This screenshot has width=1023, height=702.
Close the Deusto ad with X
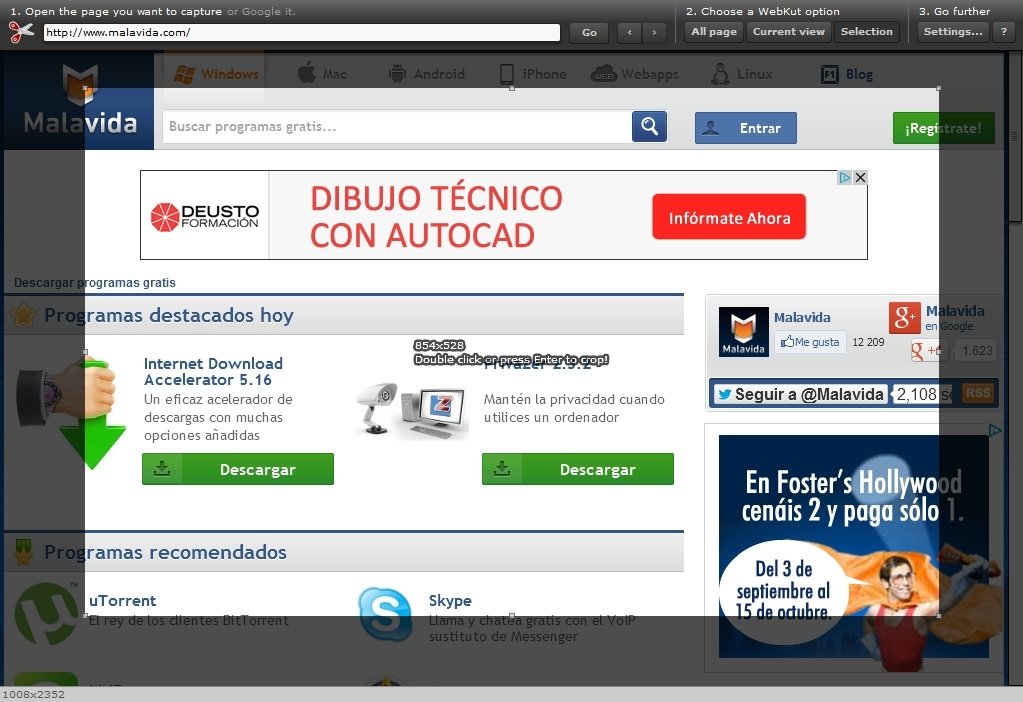point(861,177)
